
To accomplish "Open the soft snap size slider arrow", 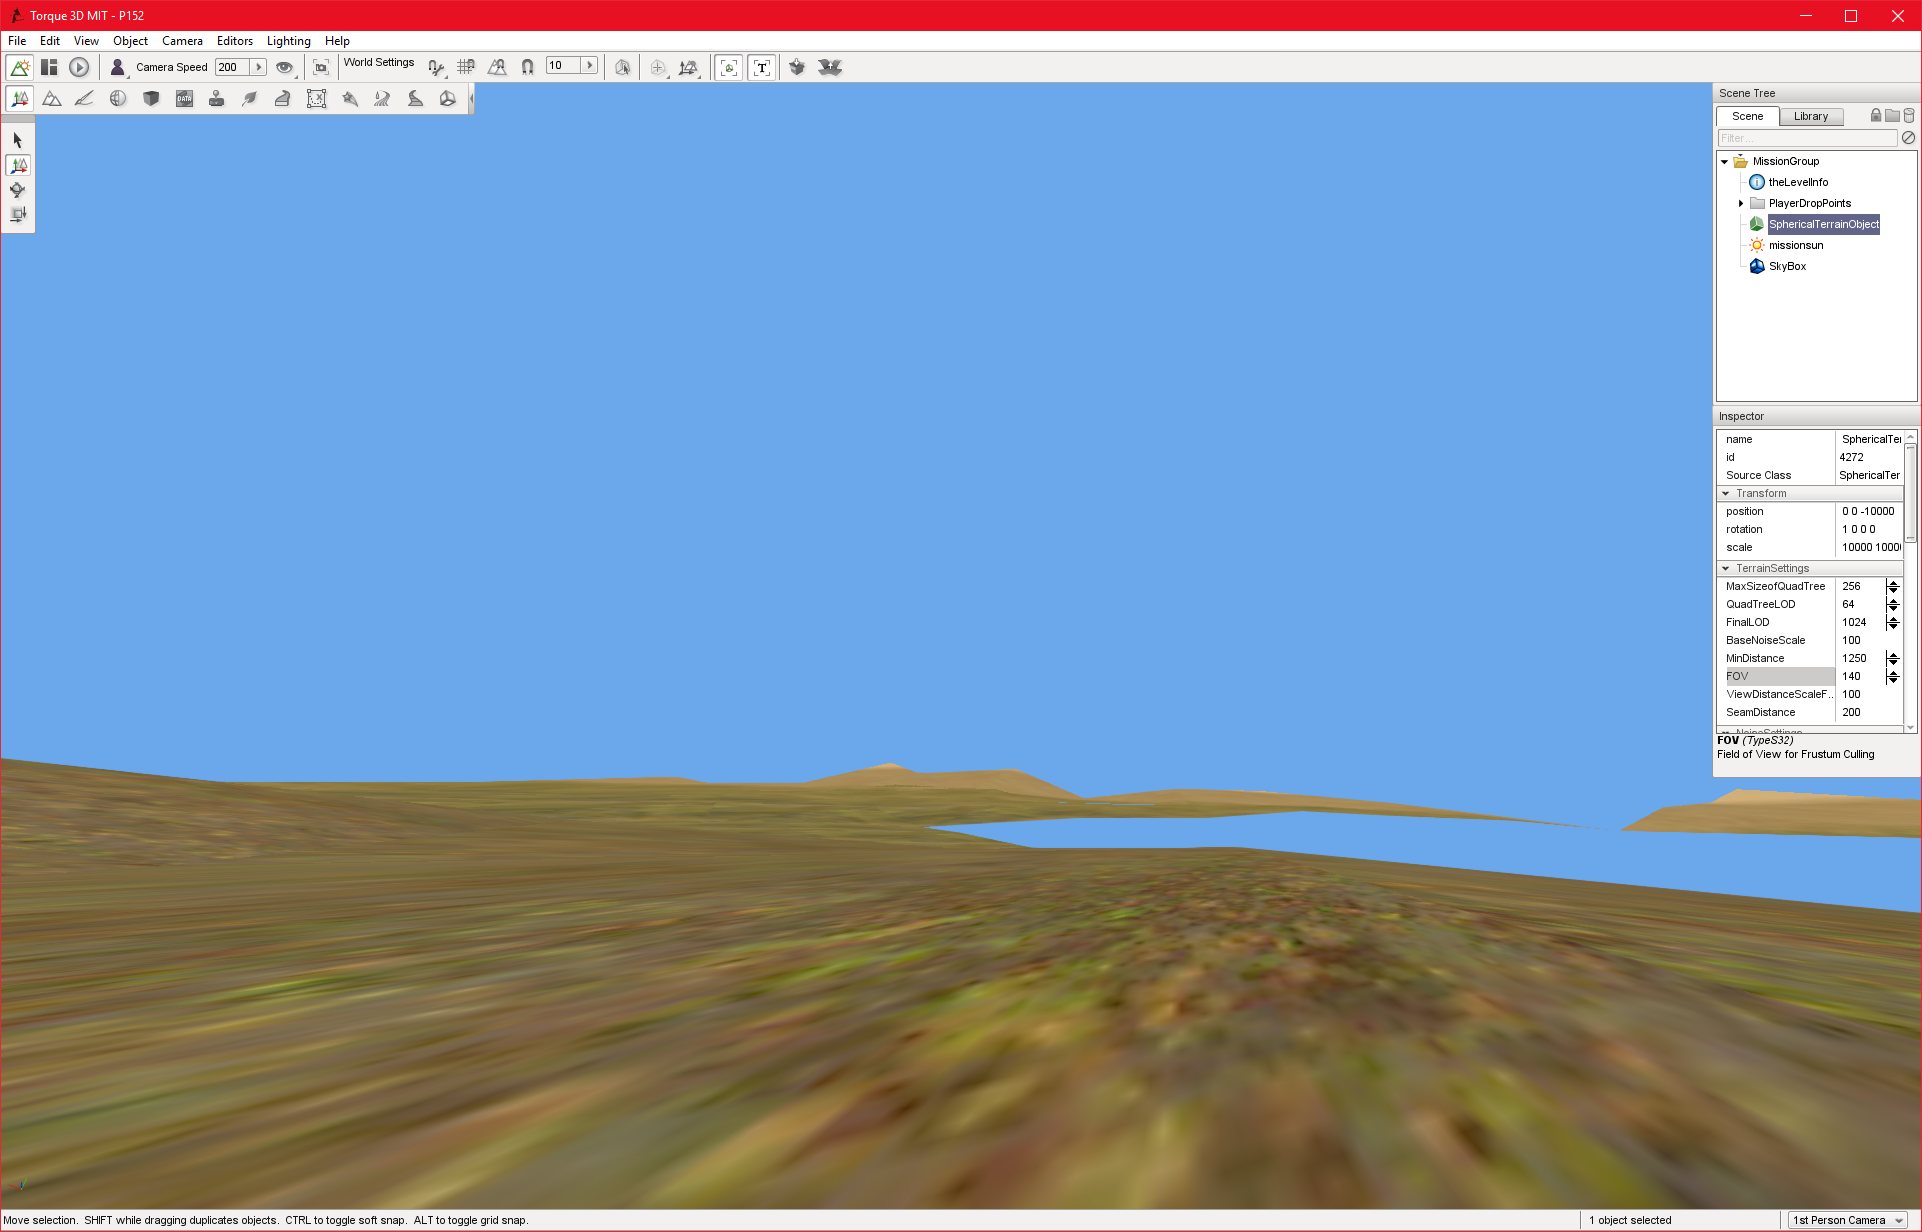I will click(590, 65).
